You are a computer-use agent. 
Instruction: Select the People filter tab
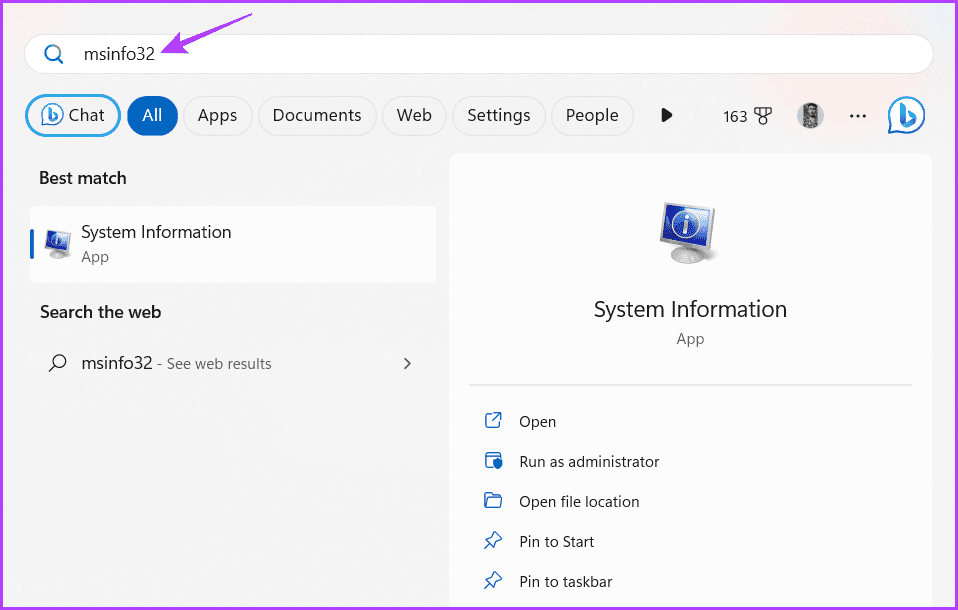pos(592,116)
